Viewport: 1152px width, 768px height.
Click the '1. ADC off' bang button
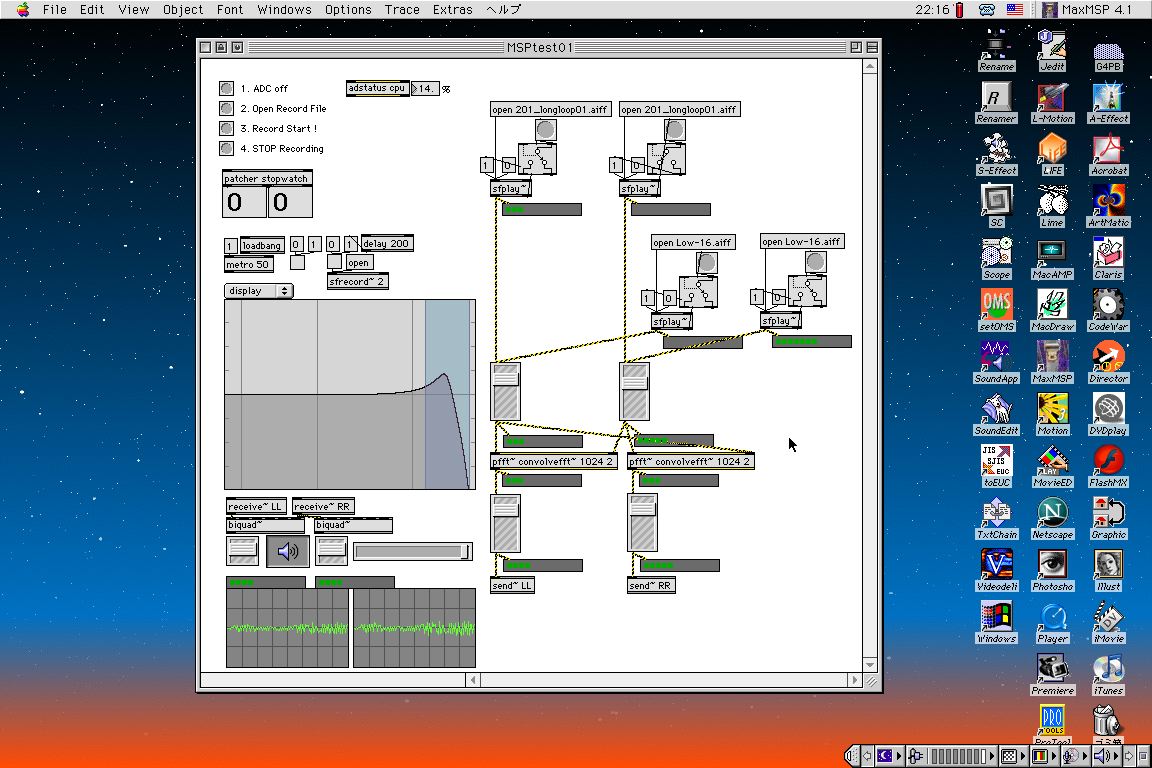[x=226, y=88]
